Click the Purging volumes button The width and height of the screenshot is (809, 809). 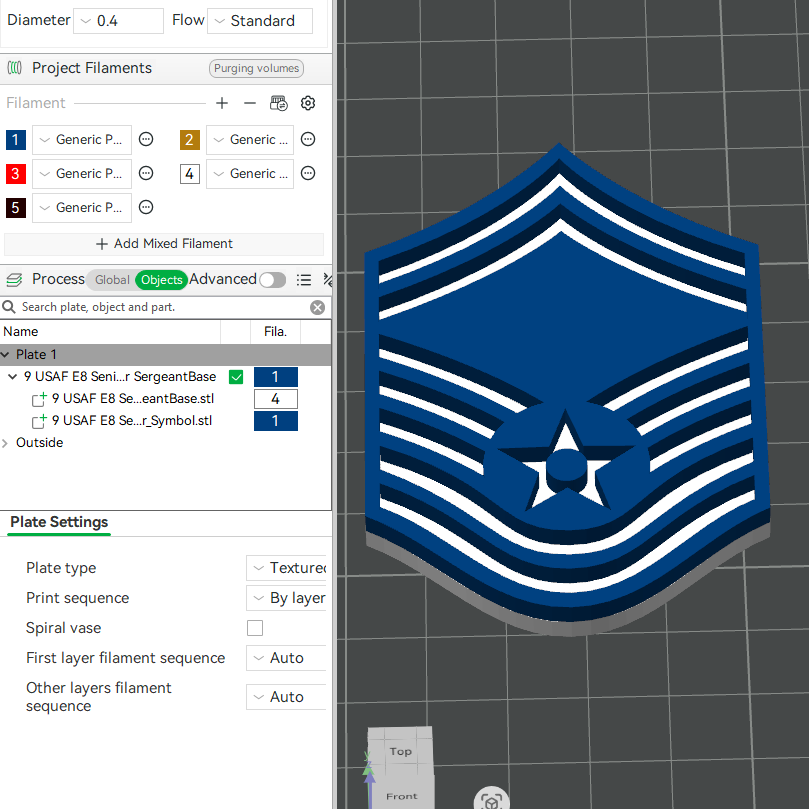coord(256,68)
